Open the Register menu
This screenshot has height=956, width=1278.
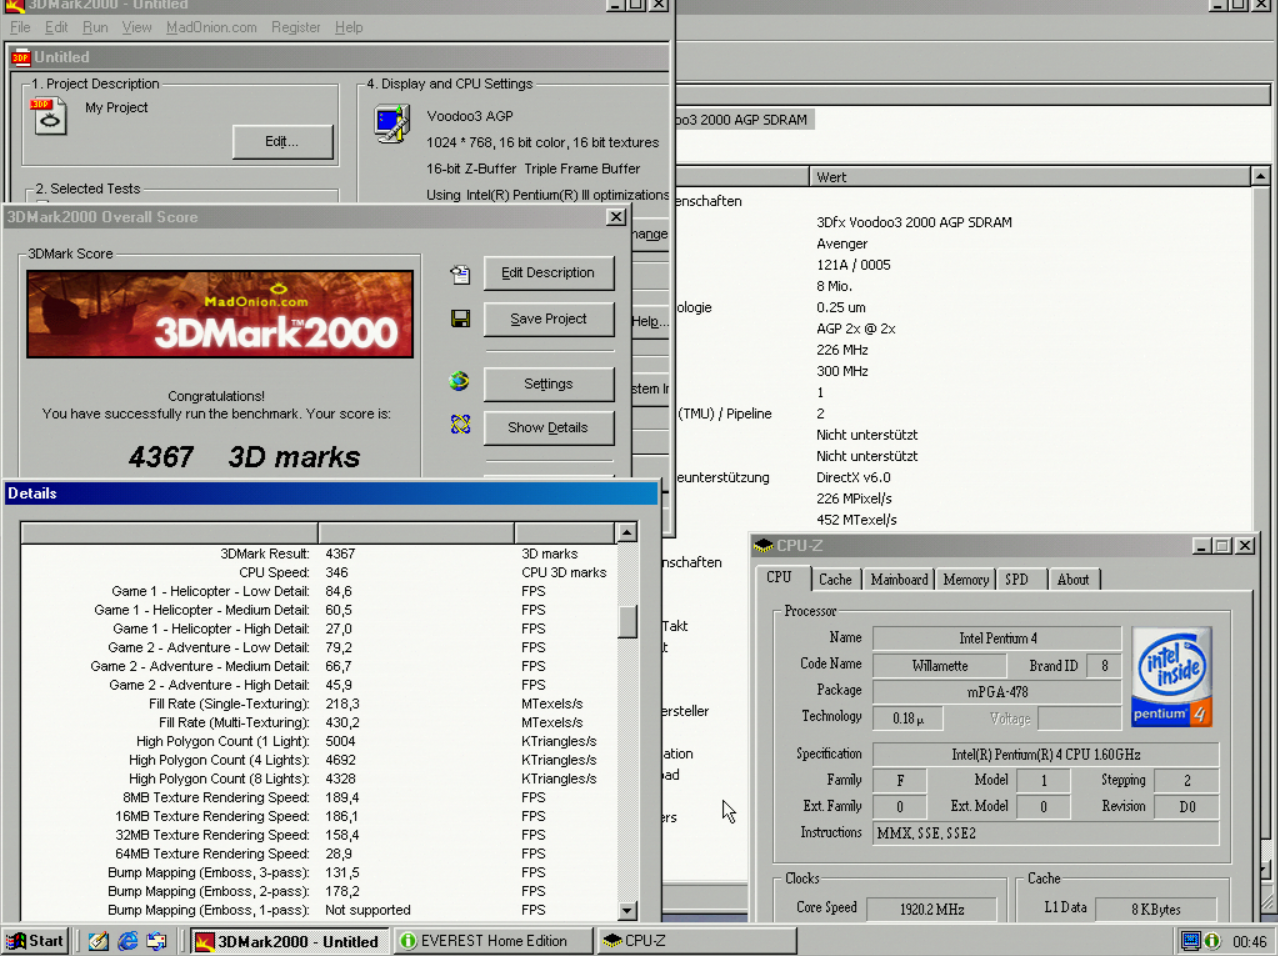(296, 27)
